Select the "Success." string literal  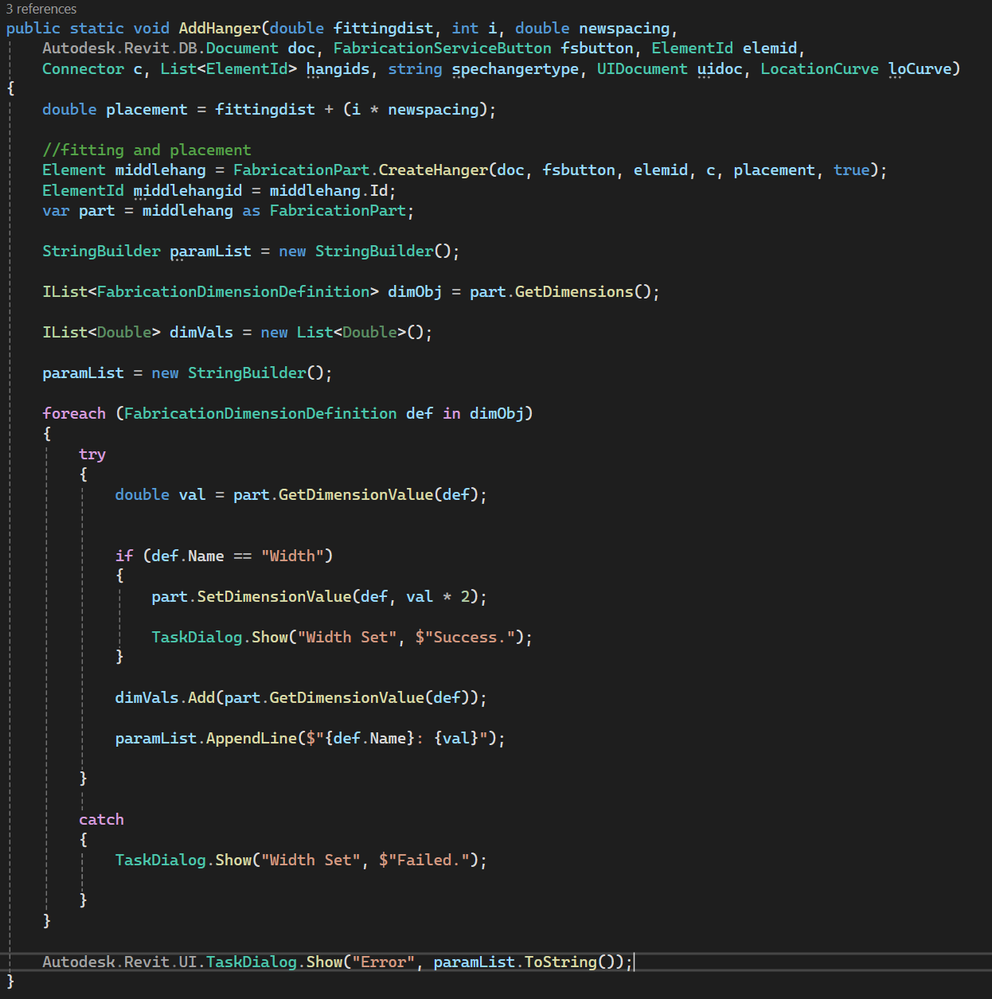point(470,637)
